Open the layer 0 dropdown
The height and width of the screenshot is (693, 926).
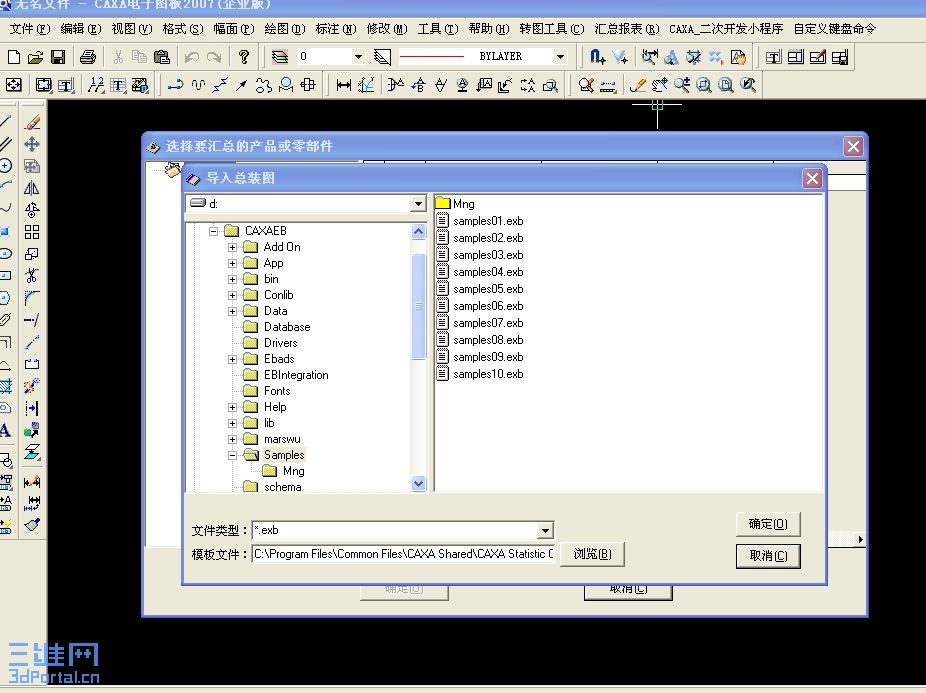tap(358, 57)
